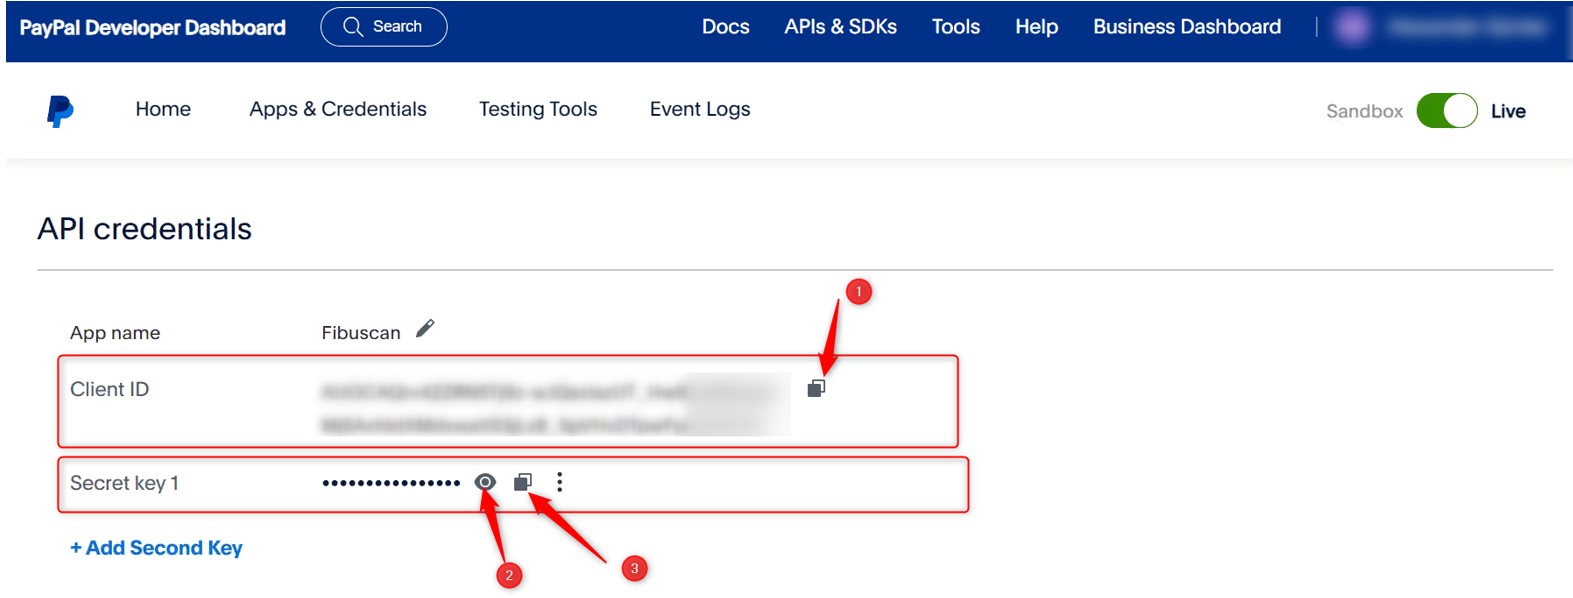Click PayPal Developer Dashboard title

tap(153, 28)
